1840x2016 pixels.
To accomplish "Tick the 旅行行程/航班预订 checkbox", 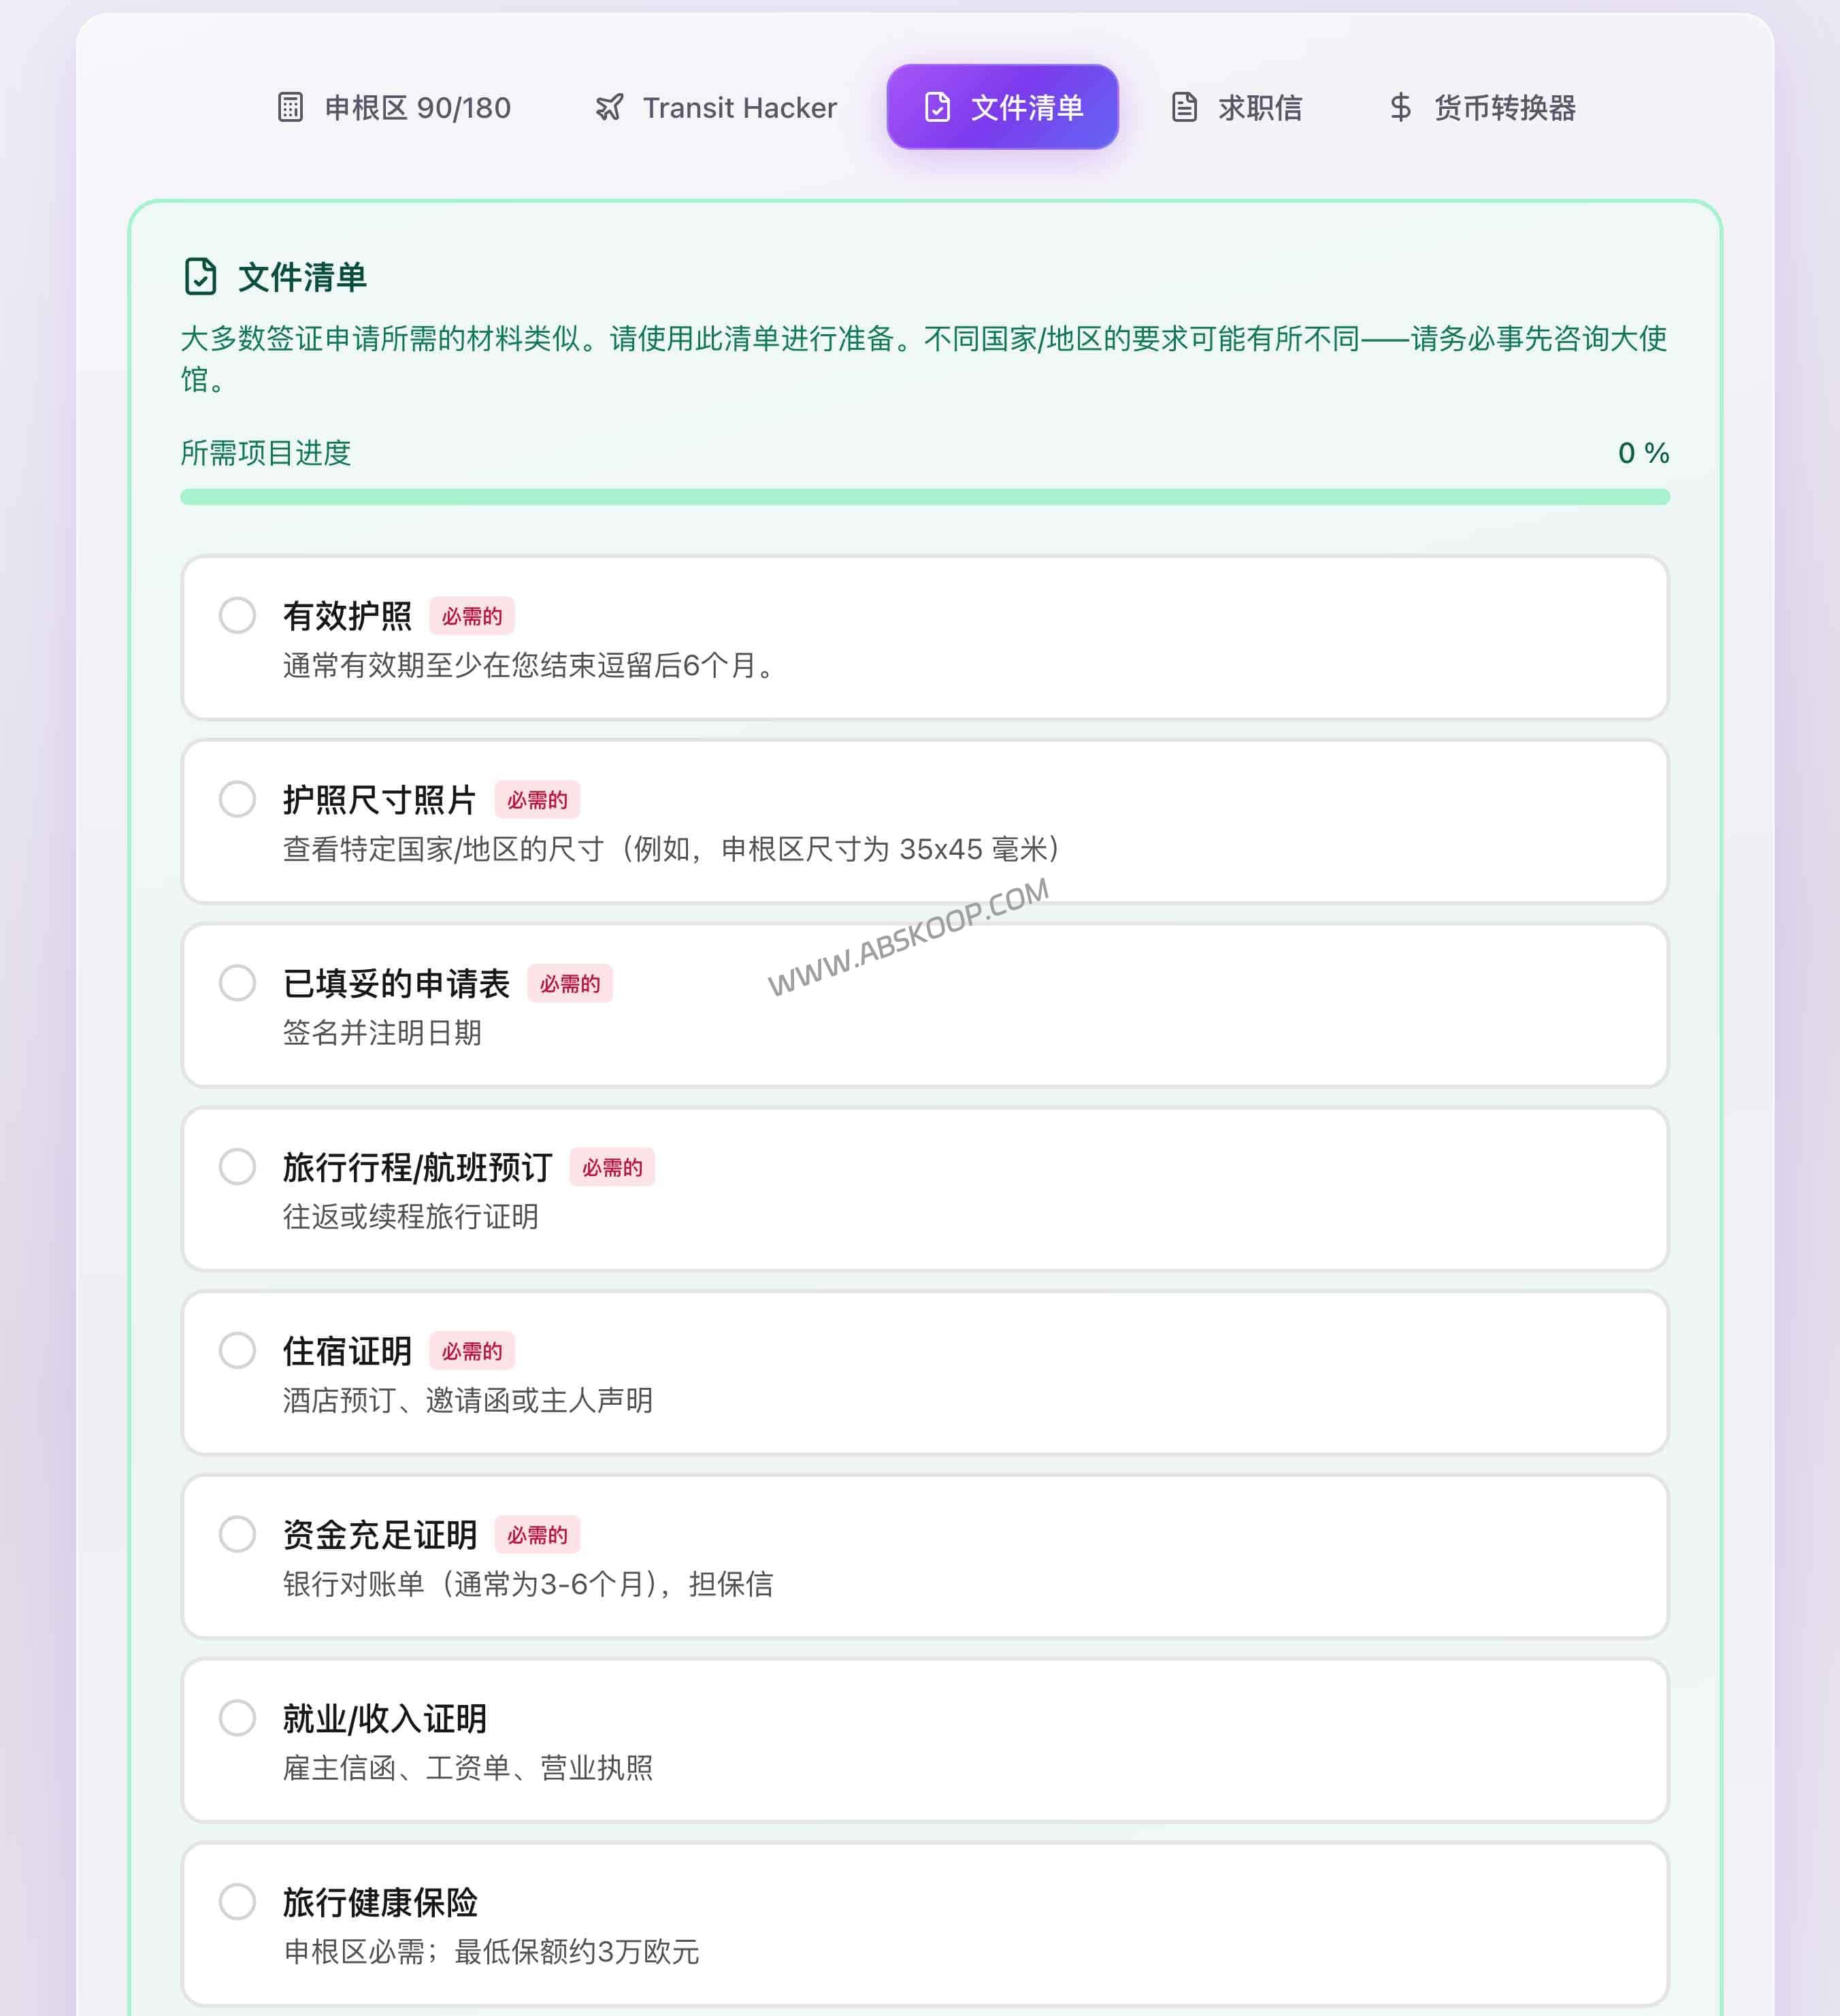I will [x=238, y=1167].
